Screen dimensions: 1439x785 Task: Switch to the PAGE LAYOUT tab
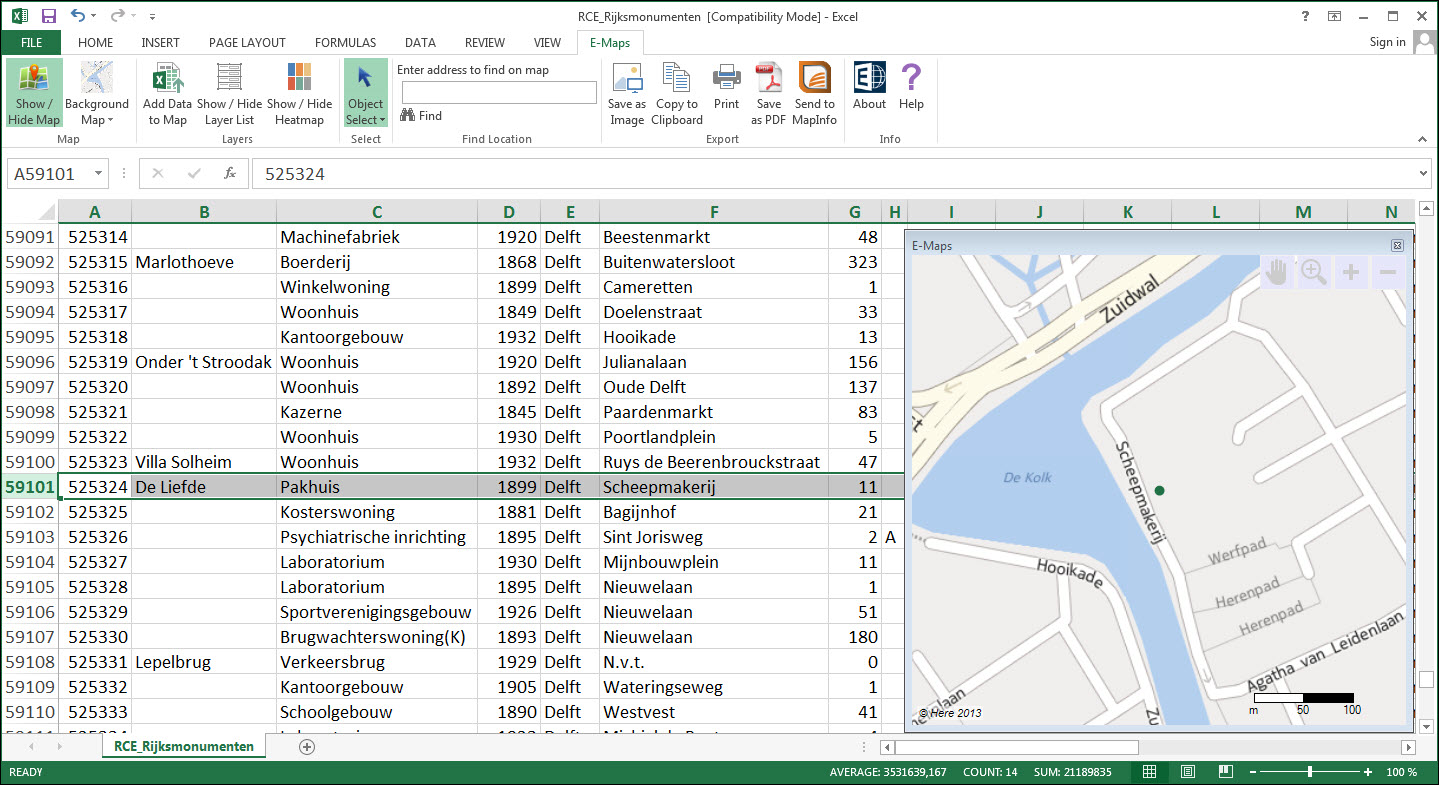pos(247,43)
